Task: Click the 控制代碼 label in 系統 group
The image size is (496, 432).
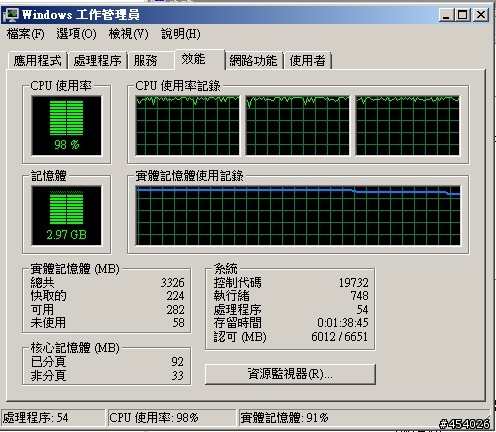Action: [x=238, y=283]
